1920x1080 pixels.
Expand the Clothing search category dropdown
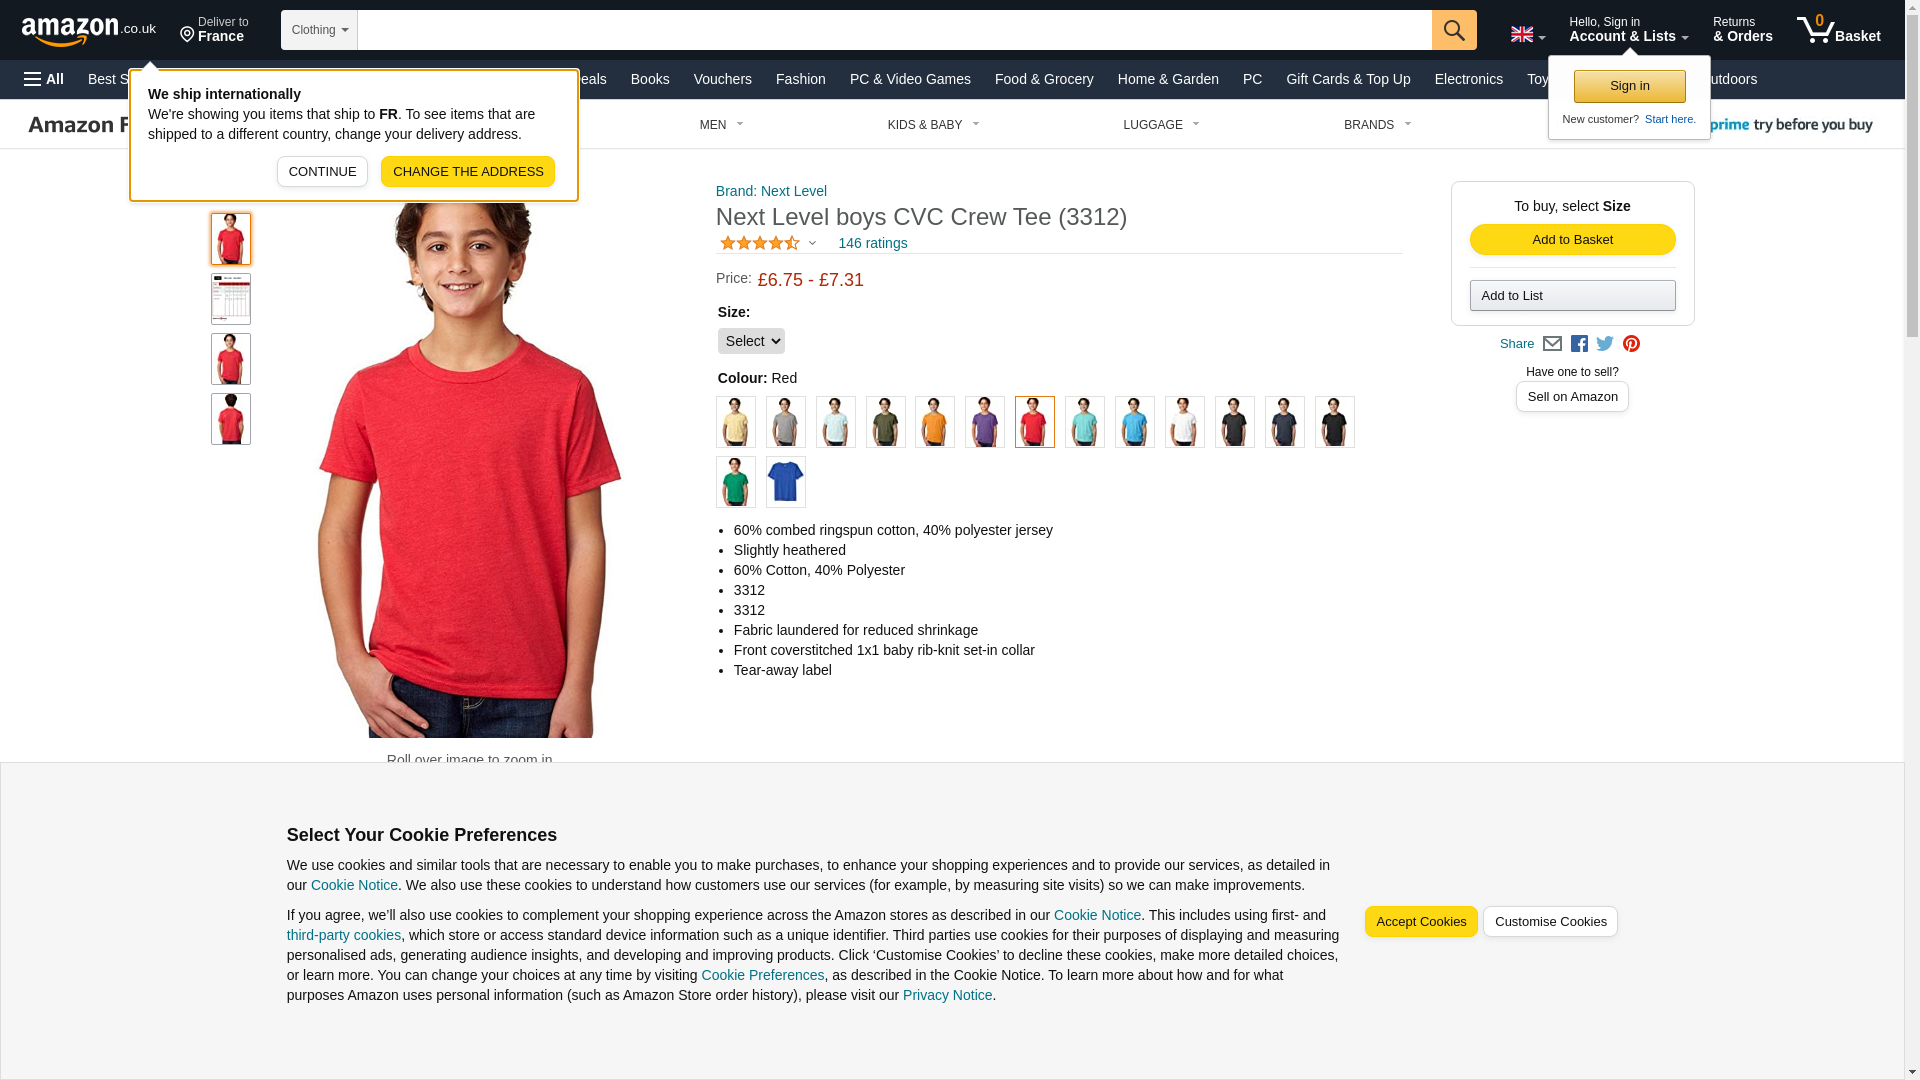pyautogui.click(x=319, y=30)
